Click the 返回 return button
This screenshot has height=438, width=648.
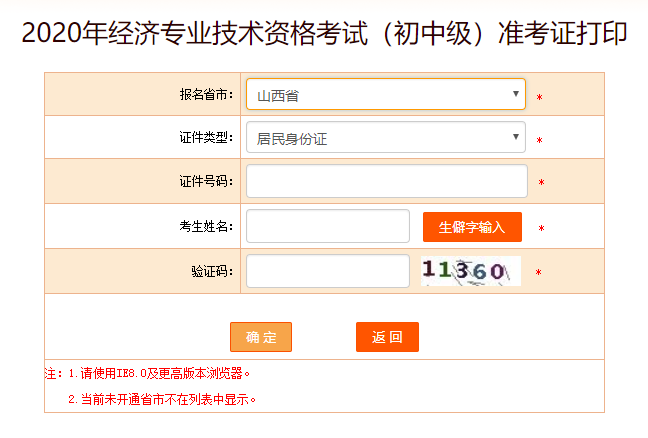pos(387,337)
